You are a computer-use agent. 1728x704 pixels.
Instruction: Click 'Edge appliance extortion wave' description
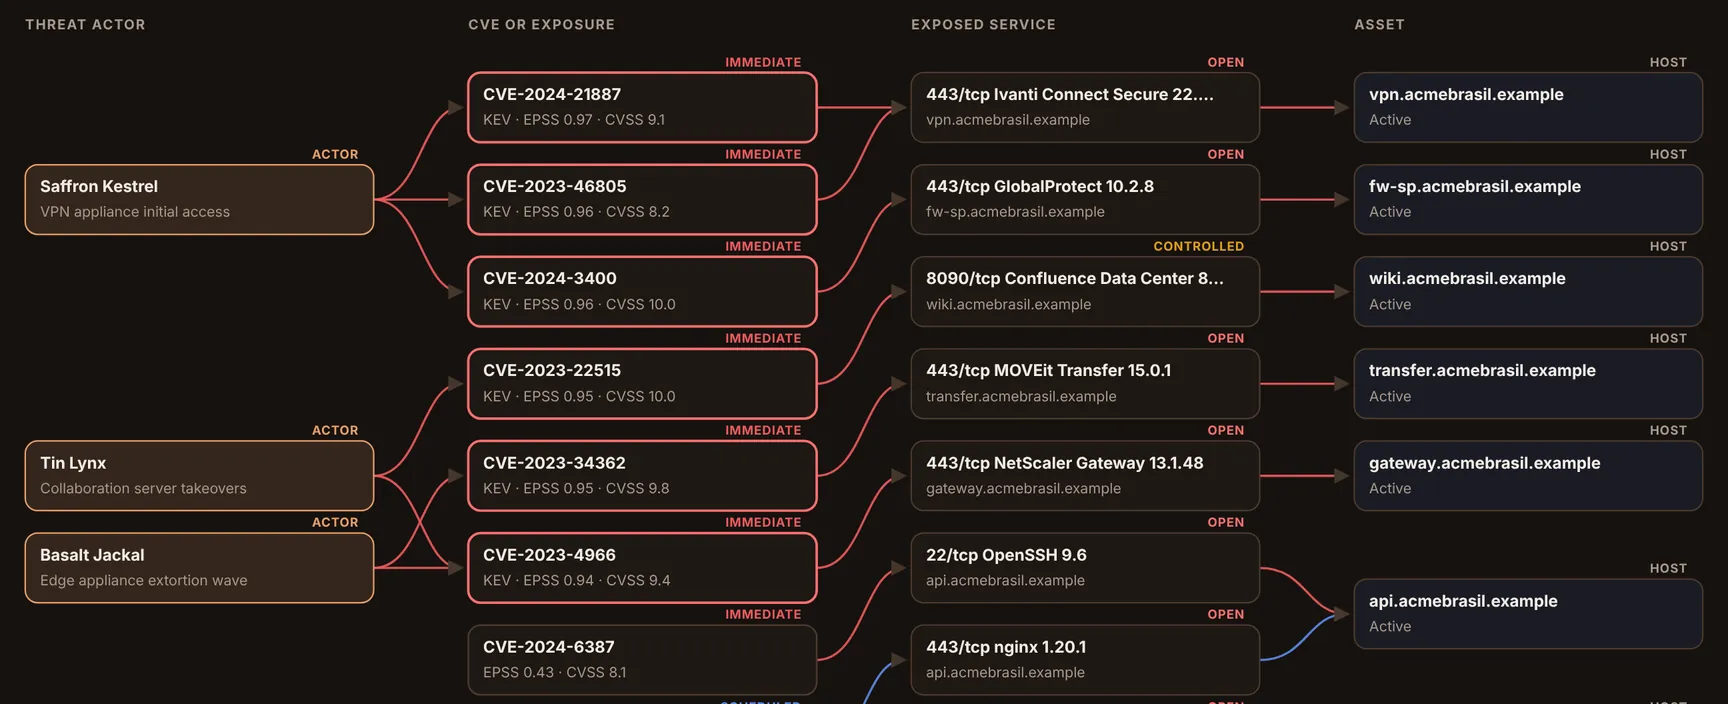tap(144, 580)
